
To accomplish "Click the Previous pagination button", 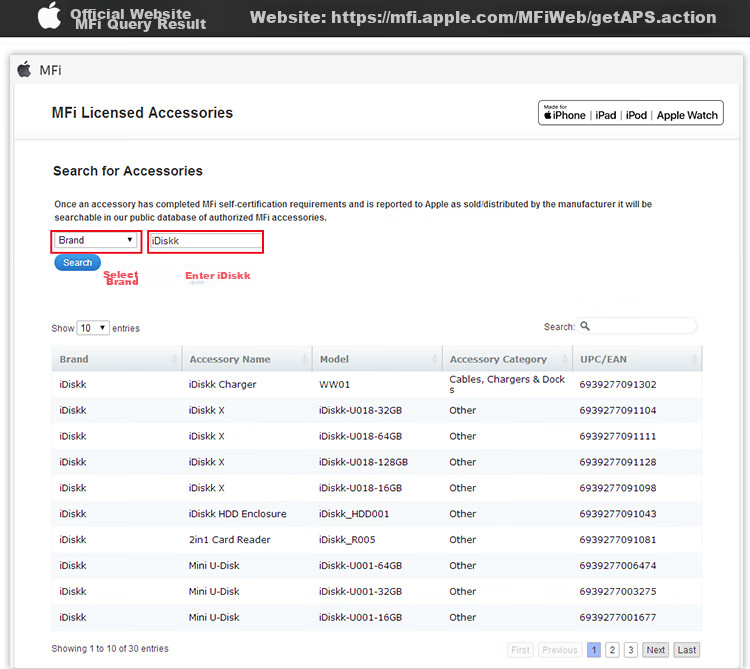I will click(560, 650).
